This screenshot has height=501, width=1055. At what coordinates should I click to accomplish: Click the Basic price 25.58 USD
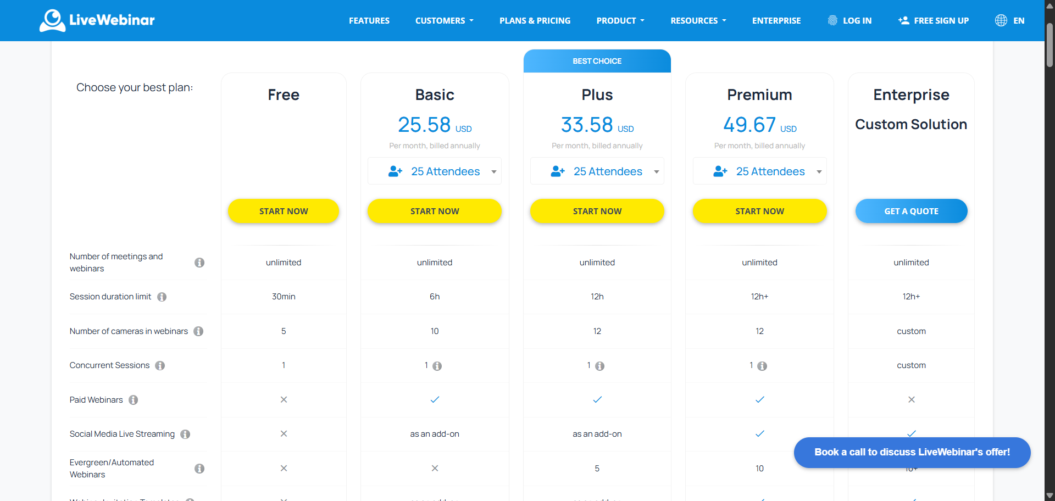pos(435,125)
